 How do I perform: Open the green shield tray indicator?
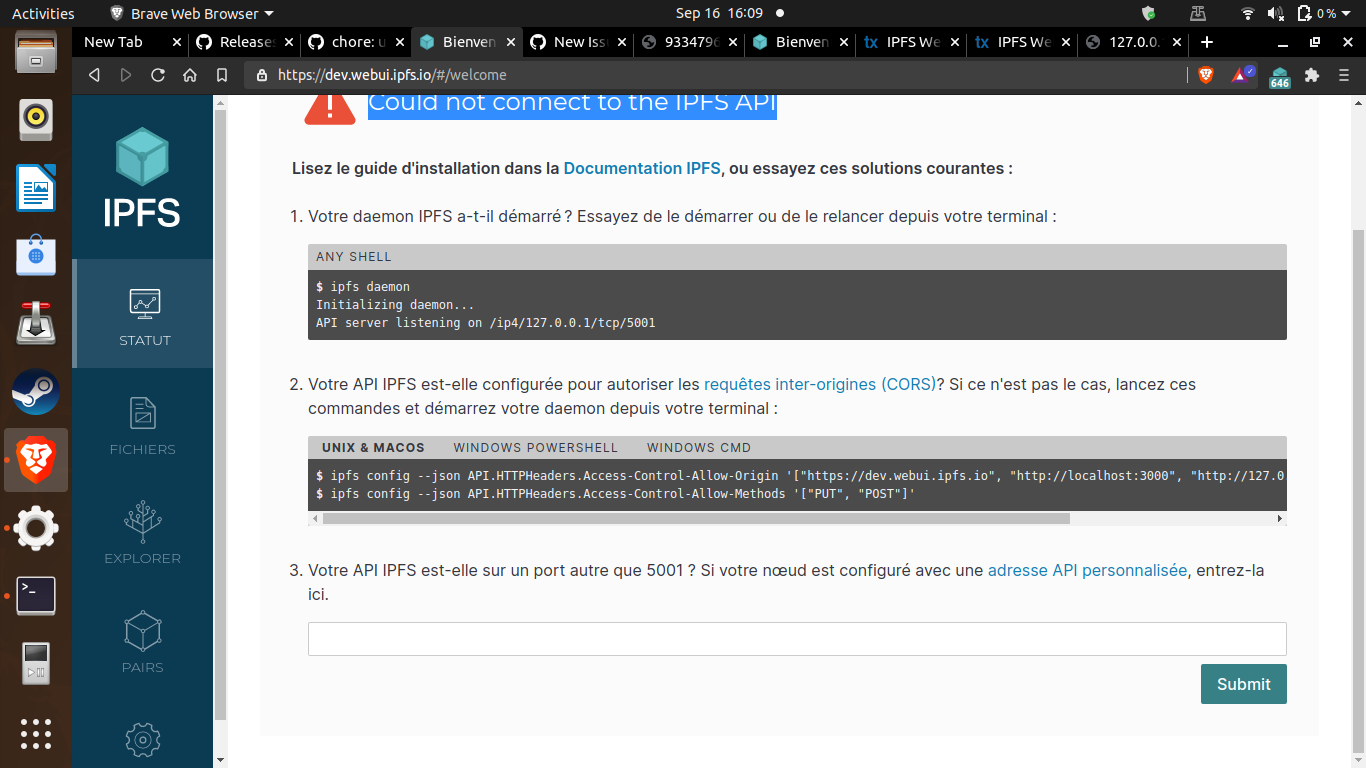pyautogui.click(x=1149, y=13)
